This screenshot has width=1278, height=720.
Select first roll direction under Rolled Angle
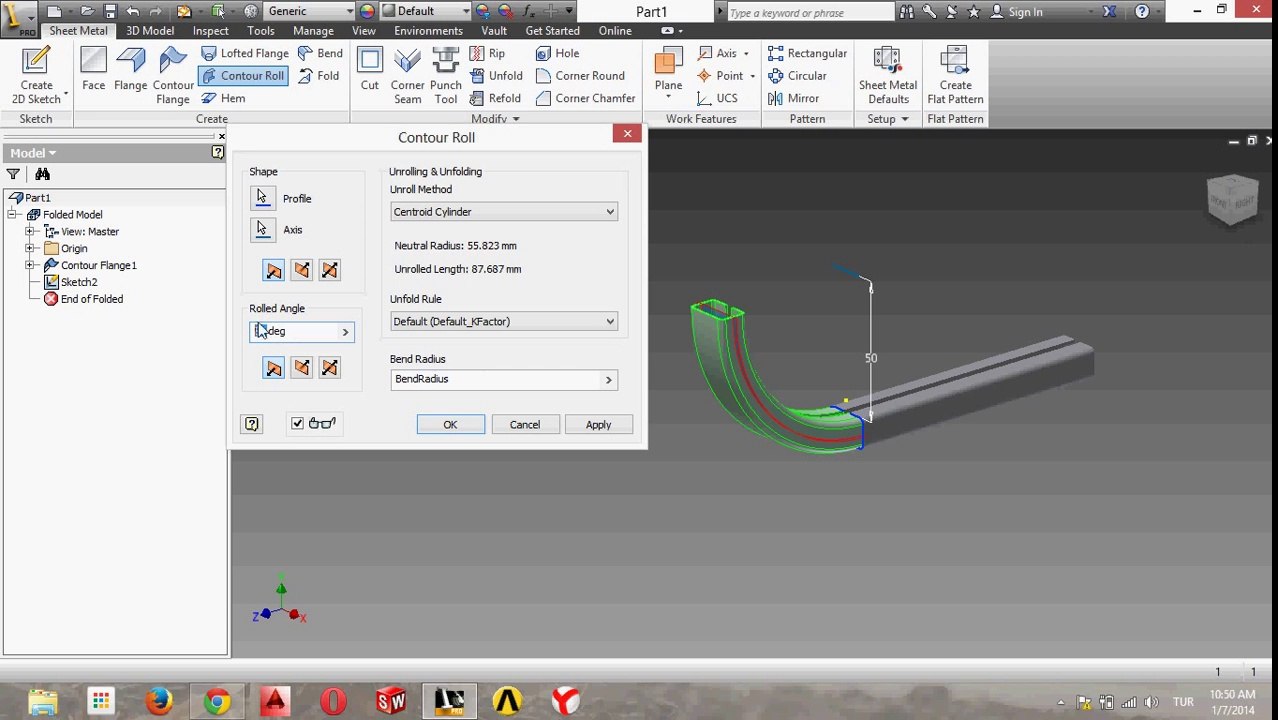tap(273, 368)
